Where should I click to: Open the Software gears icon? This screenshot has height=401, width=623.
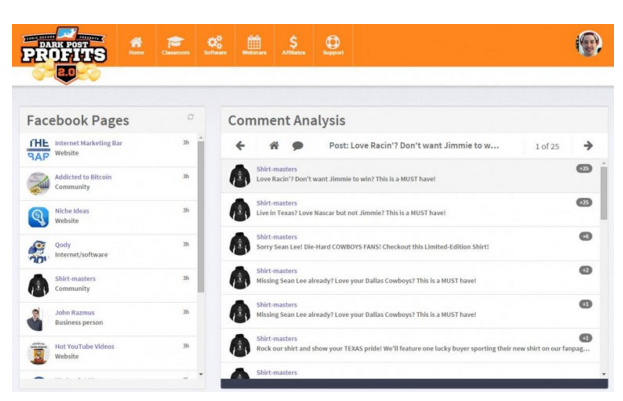click(215, 42)
